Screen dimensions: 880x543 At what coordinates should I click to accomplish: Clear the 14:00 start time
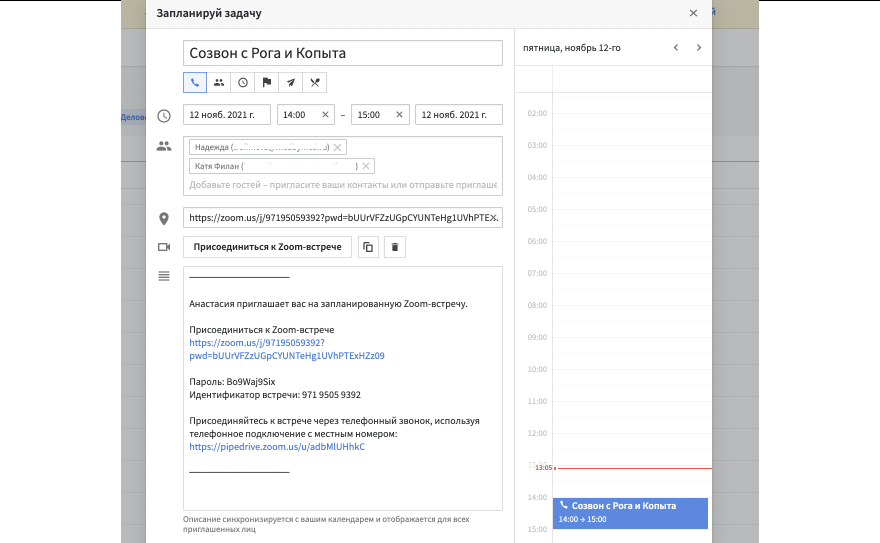pos(325,115)
